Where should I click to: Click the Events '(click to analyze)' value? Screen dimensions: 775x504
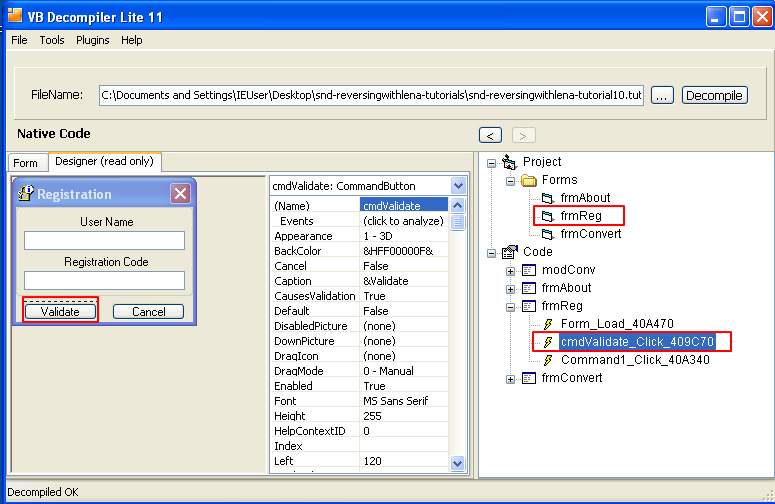tap(403, 221)
